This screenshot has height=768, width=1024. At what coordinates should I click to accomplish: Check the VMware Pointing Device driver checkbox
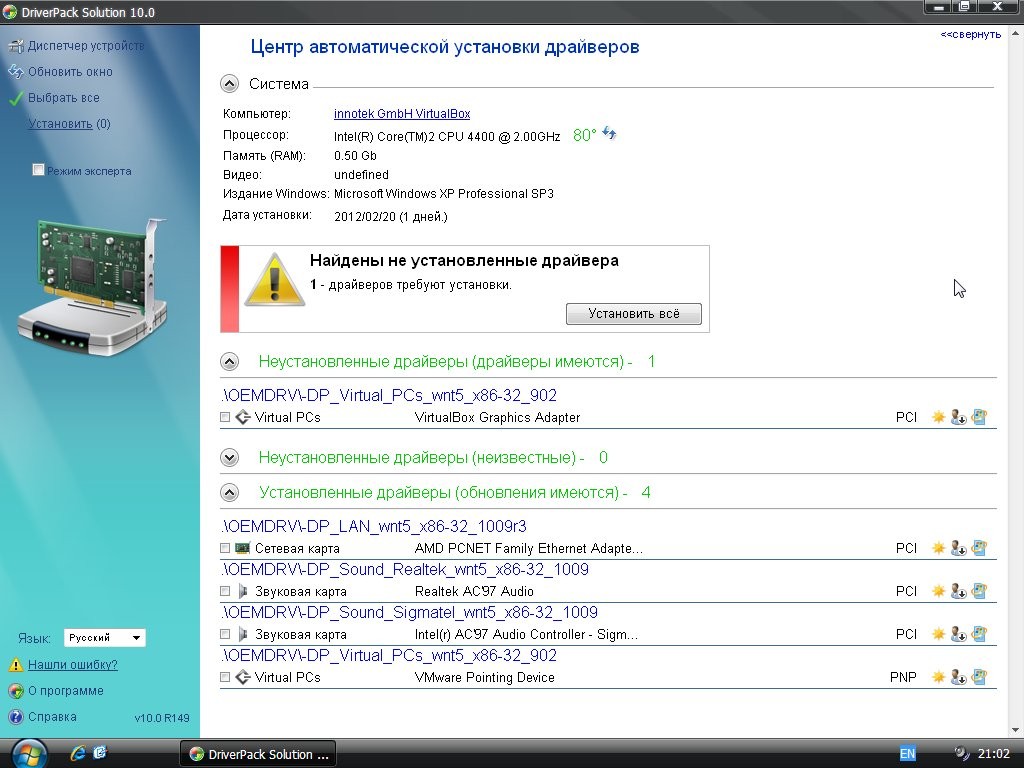225,677
